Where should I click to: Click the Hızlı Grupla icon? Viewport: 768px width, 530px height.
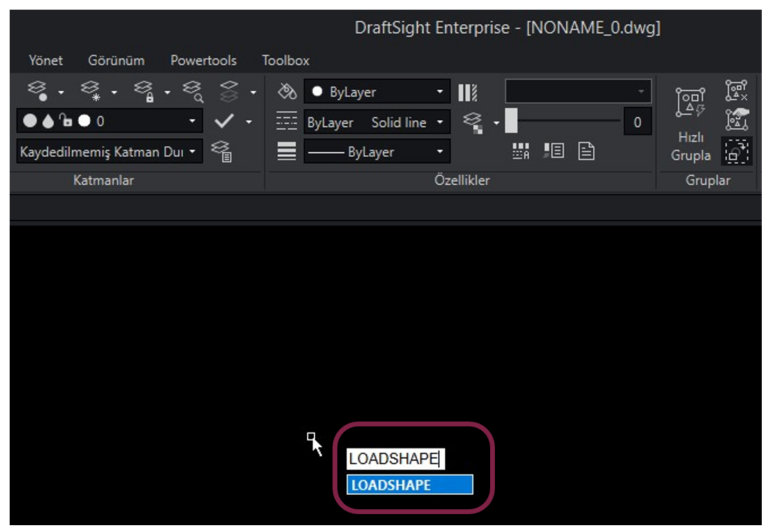[x=690, y=102]
